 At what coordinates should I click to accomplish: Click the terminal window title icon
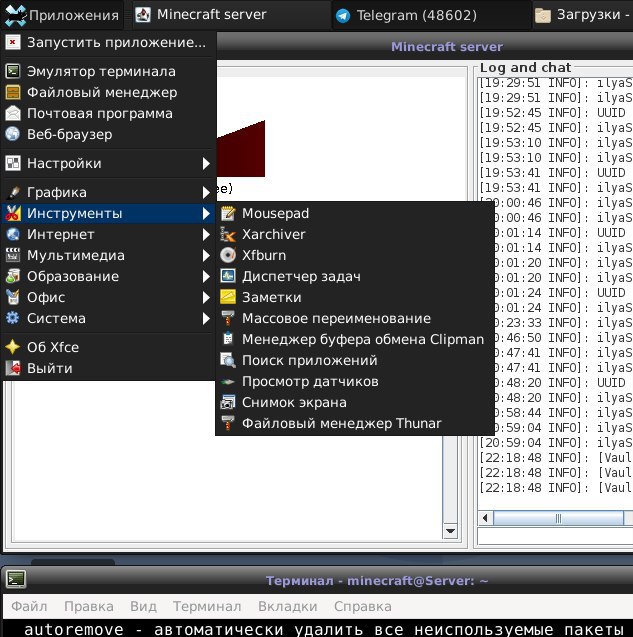[15, 579]
